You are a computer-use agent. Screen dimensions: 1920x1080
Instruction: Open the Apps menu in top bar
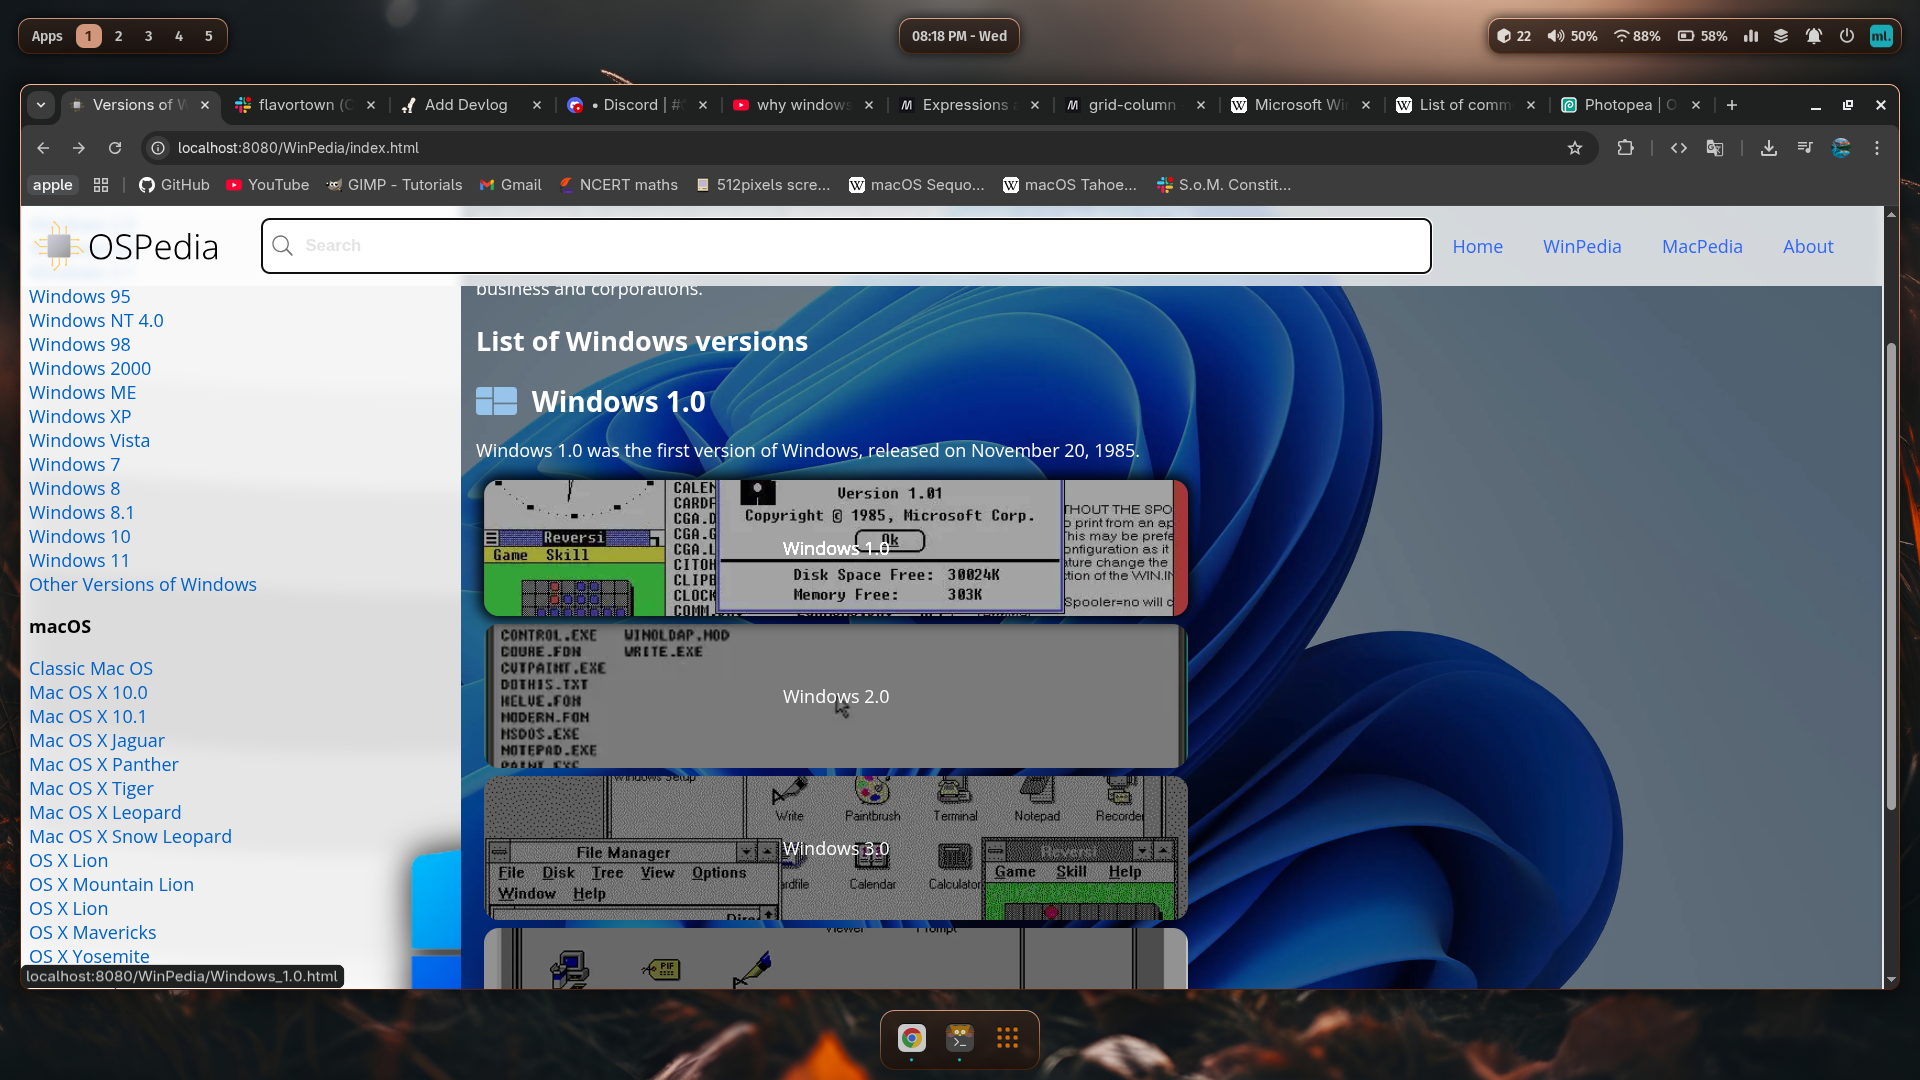click(47, 36)
